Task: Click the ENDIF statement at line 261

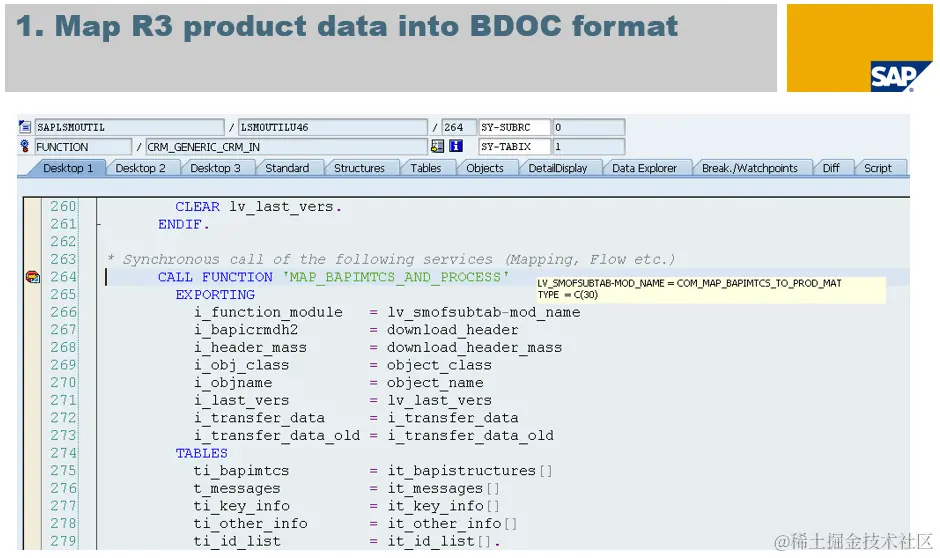Action: pos(183,224)
